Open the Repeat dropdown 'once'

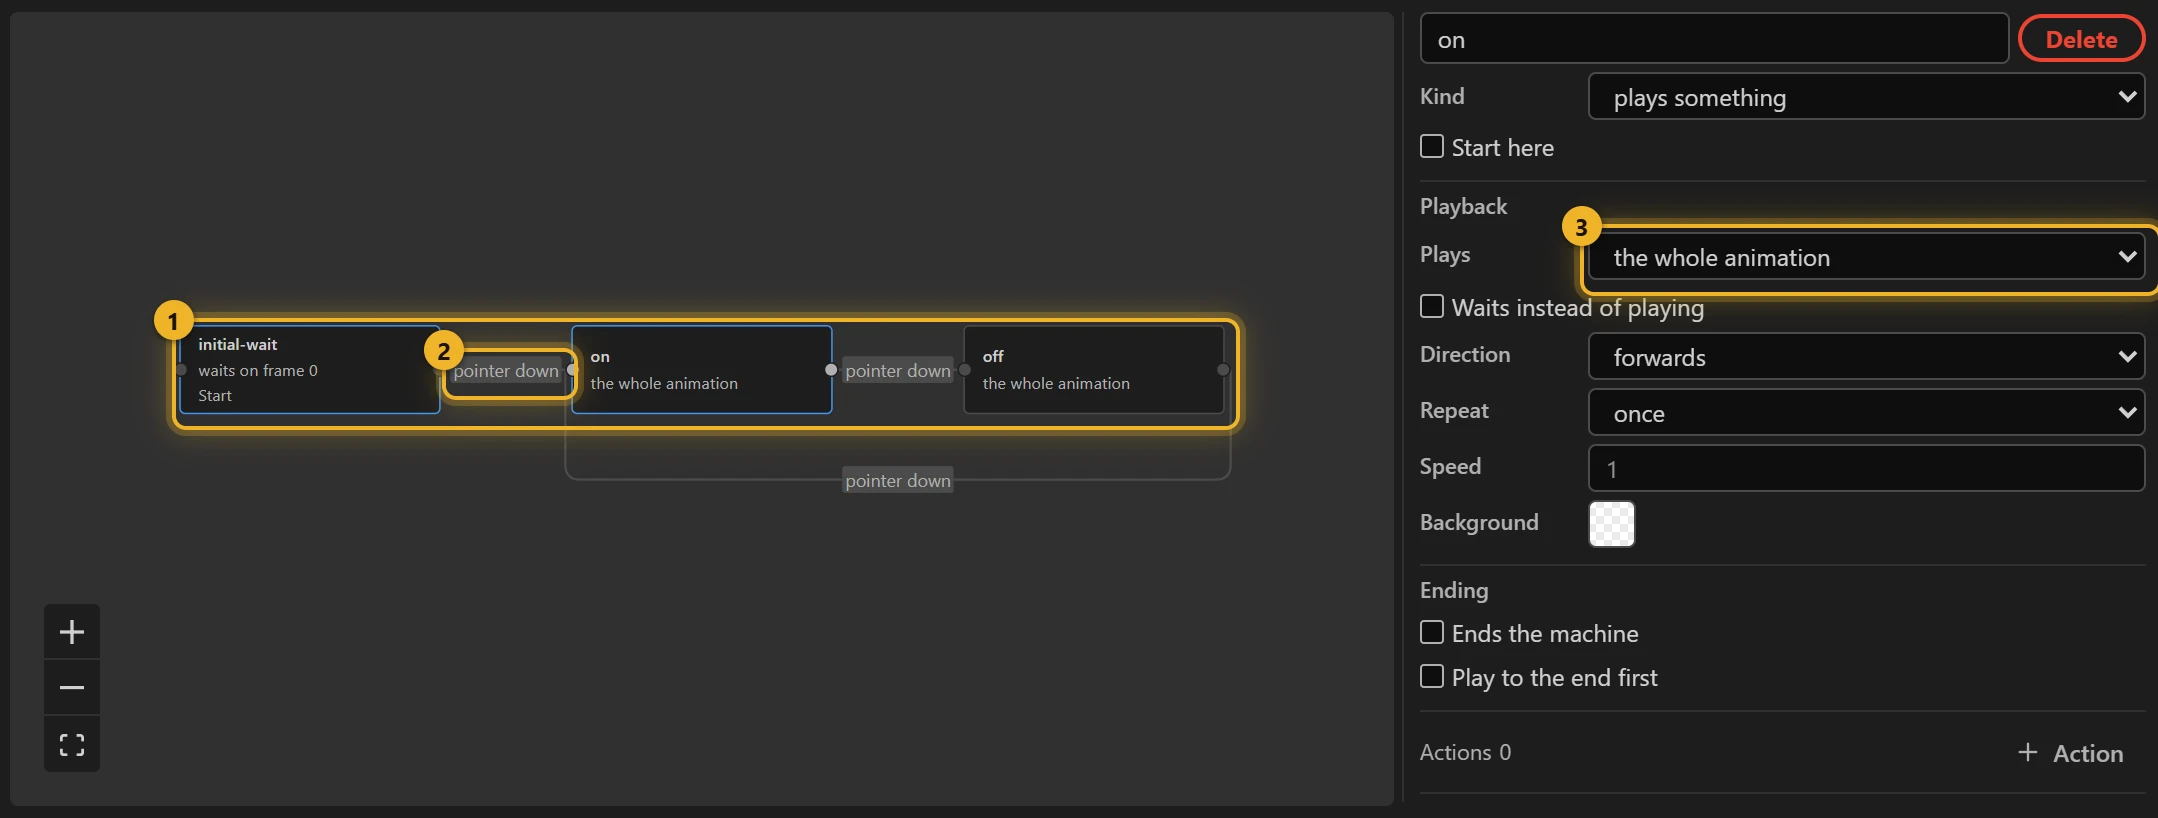[x=1866, y=413]
